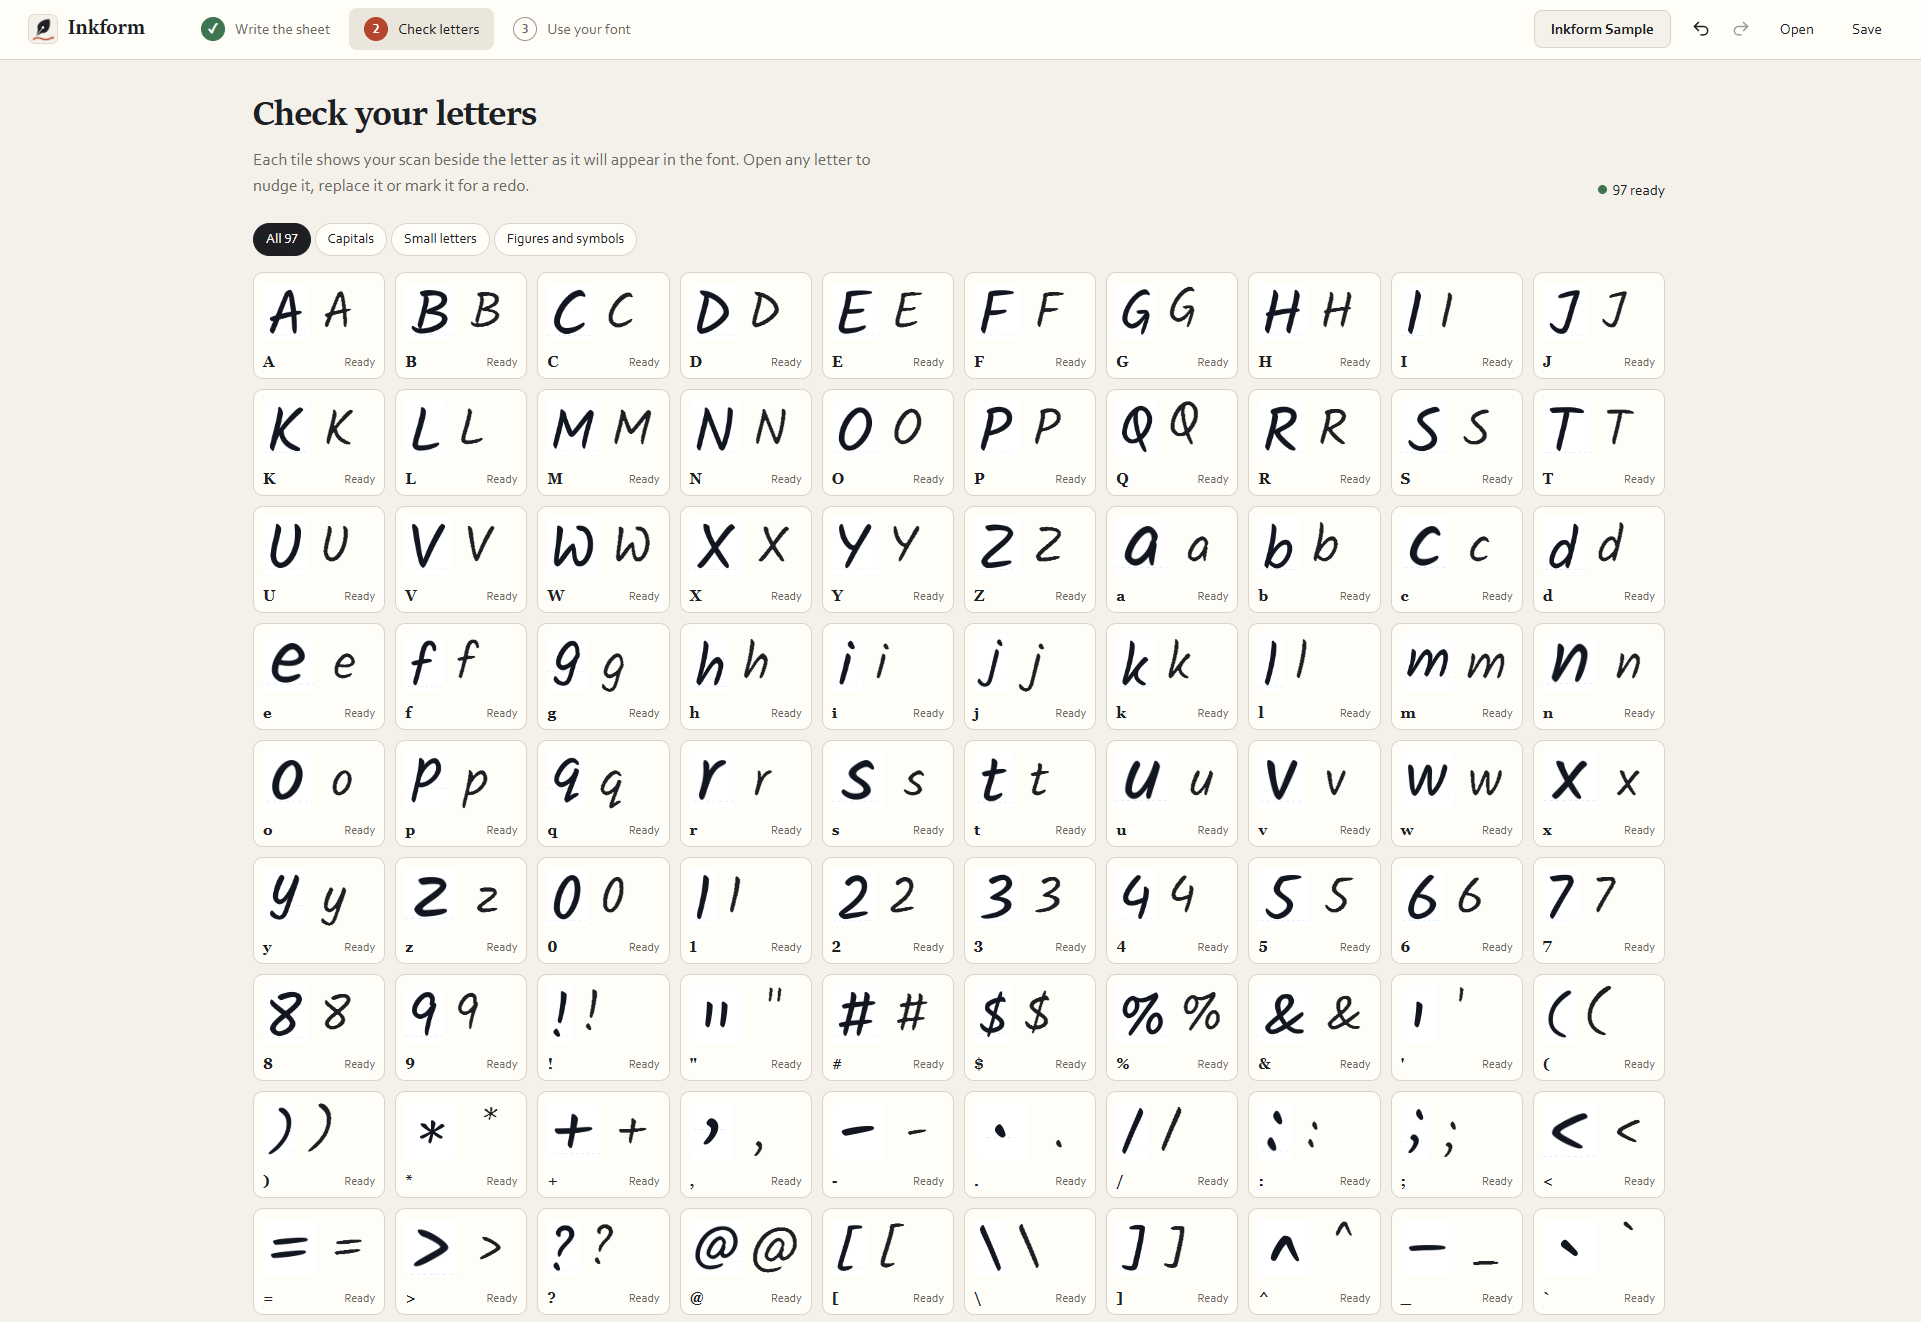
Task: Open the capital G letter tile
Action: pyautogui.click(x=1172, y=325)
